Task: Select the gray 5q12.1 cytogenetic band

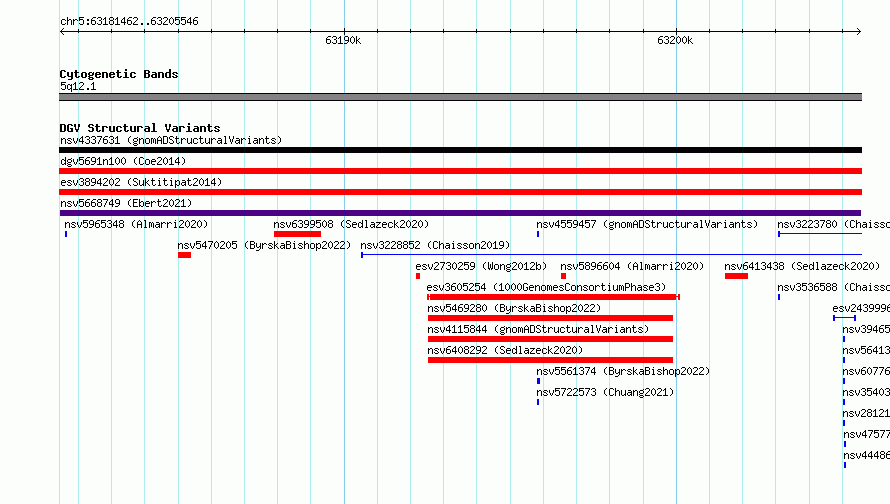Action: tap(460, 97)
